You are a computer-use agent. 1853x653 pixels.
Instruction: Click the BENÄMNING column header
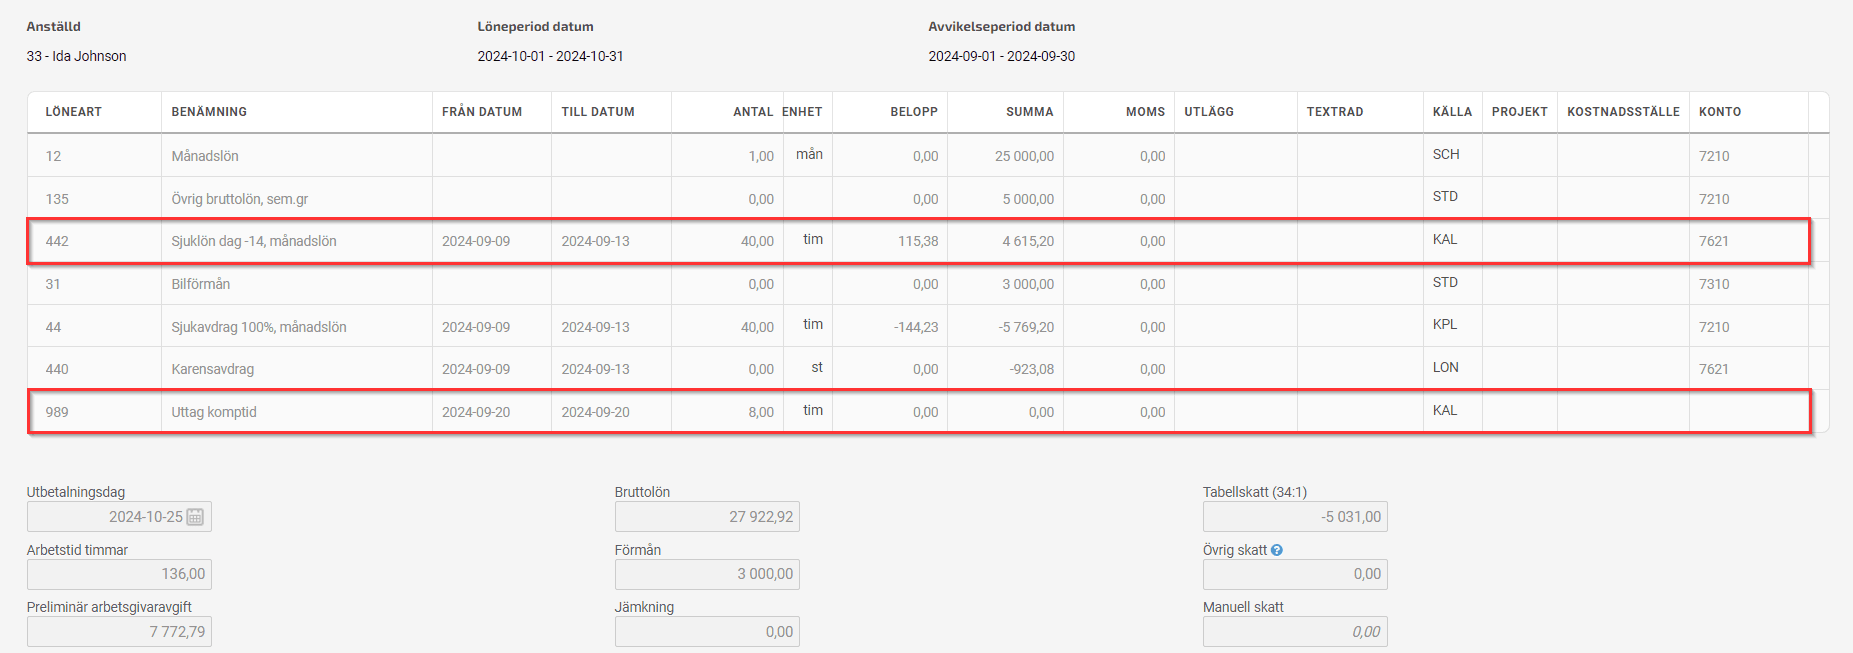coord(209,112)
